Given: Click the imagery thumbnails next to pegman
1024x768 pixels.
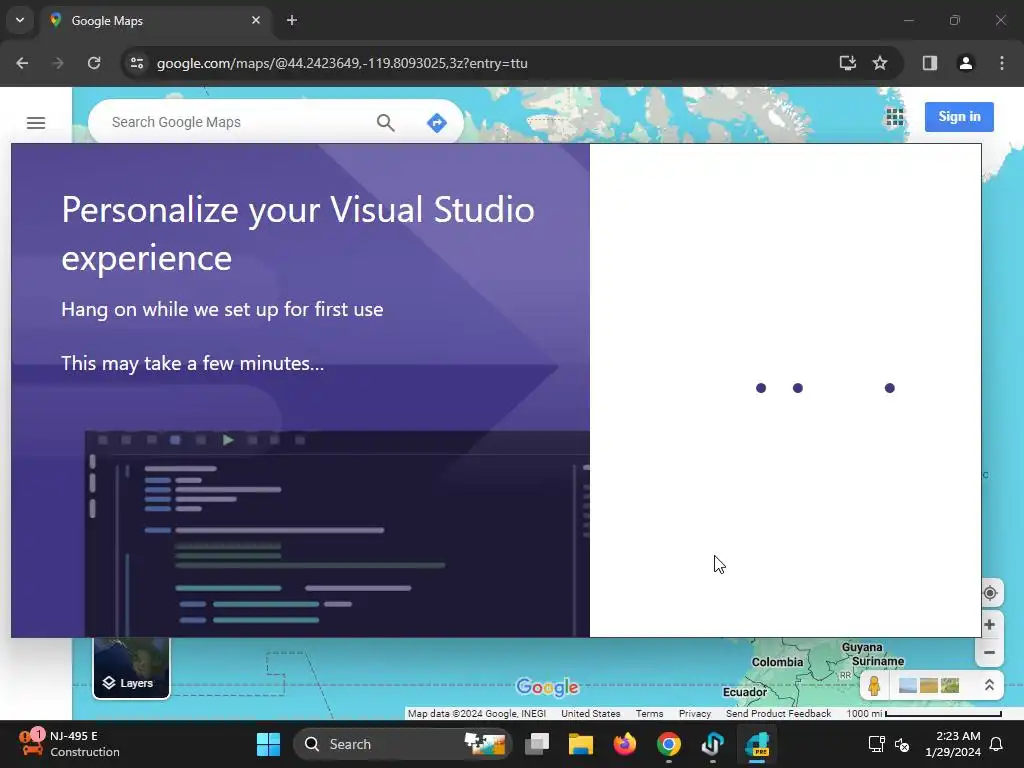Looking at the screenshot, I should (x=929, y=685).
